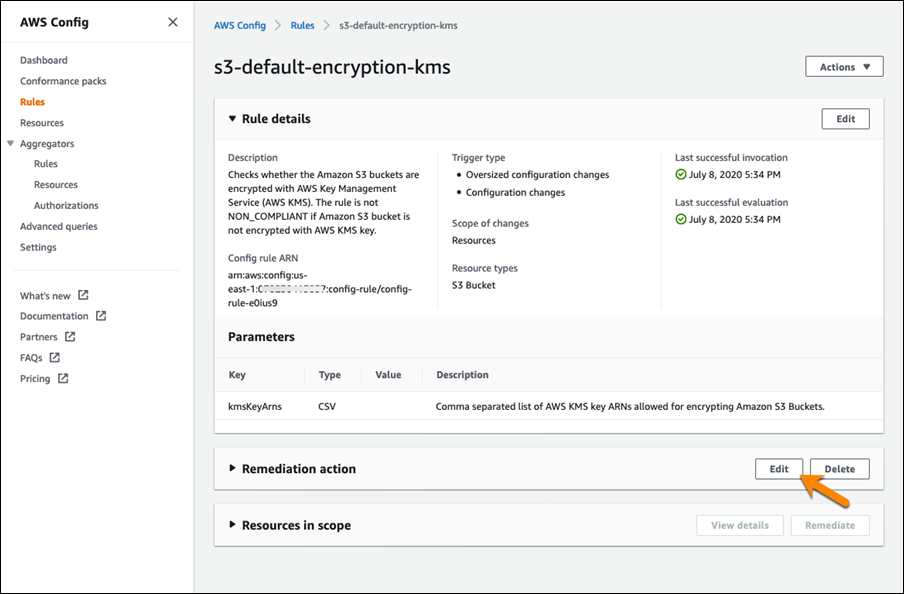Navigate to AWS Config breadcrumb link
The image size is (904, 594).
(240, 25)
